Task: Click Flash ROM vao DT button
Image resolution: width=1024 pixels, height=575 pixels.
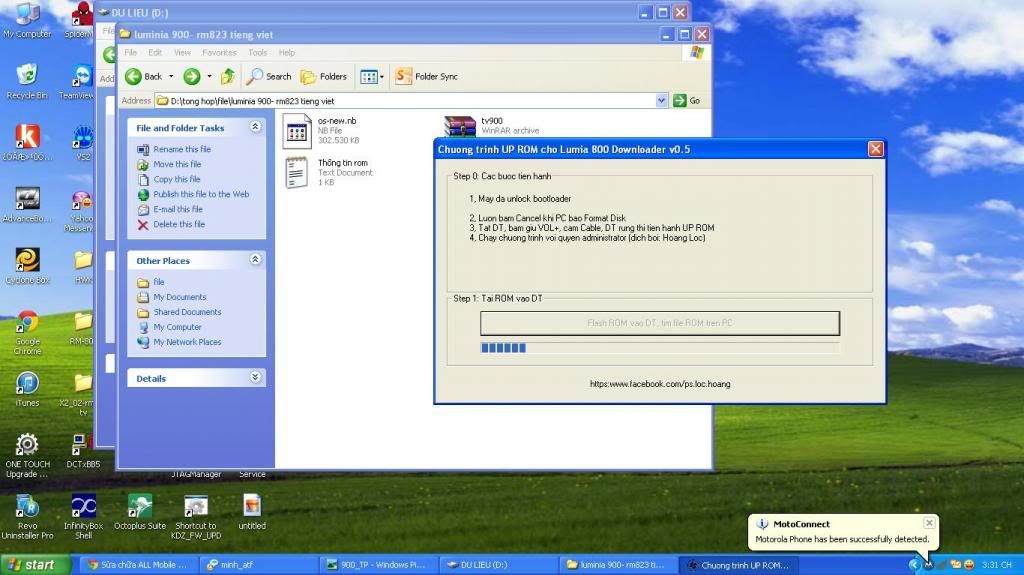Action: 660,323
